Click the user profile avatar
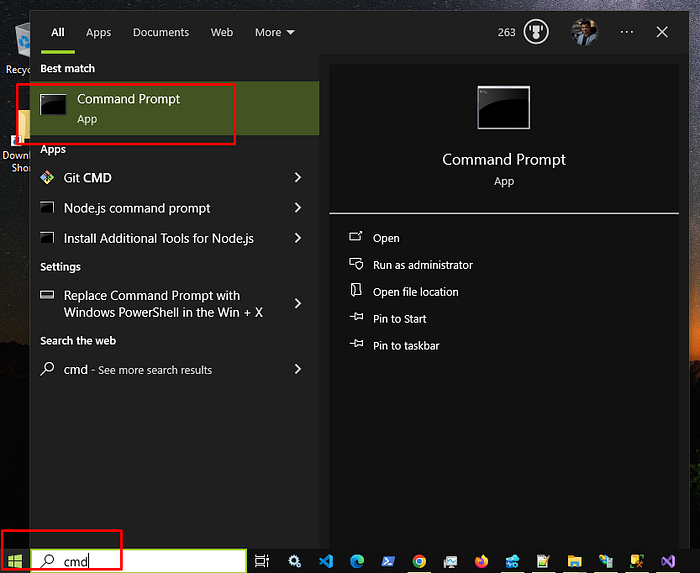 584,32
